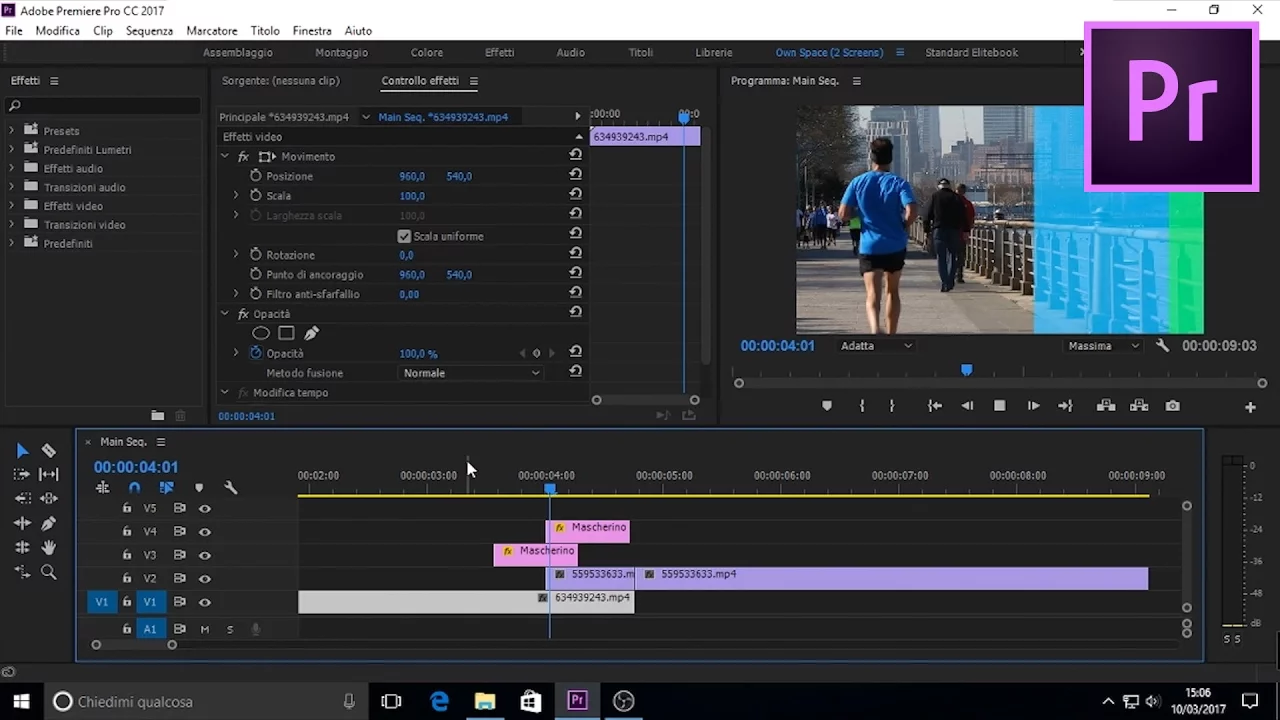The image size is (1280, 720).
Task: Open Adatta zoom level dropdown
Action: coord(876,346)
